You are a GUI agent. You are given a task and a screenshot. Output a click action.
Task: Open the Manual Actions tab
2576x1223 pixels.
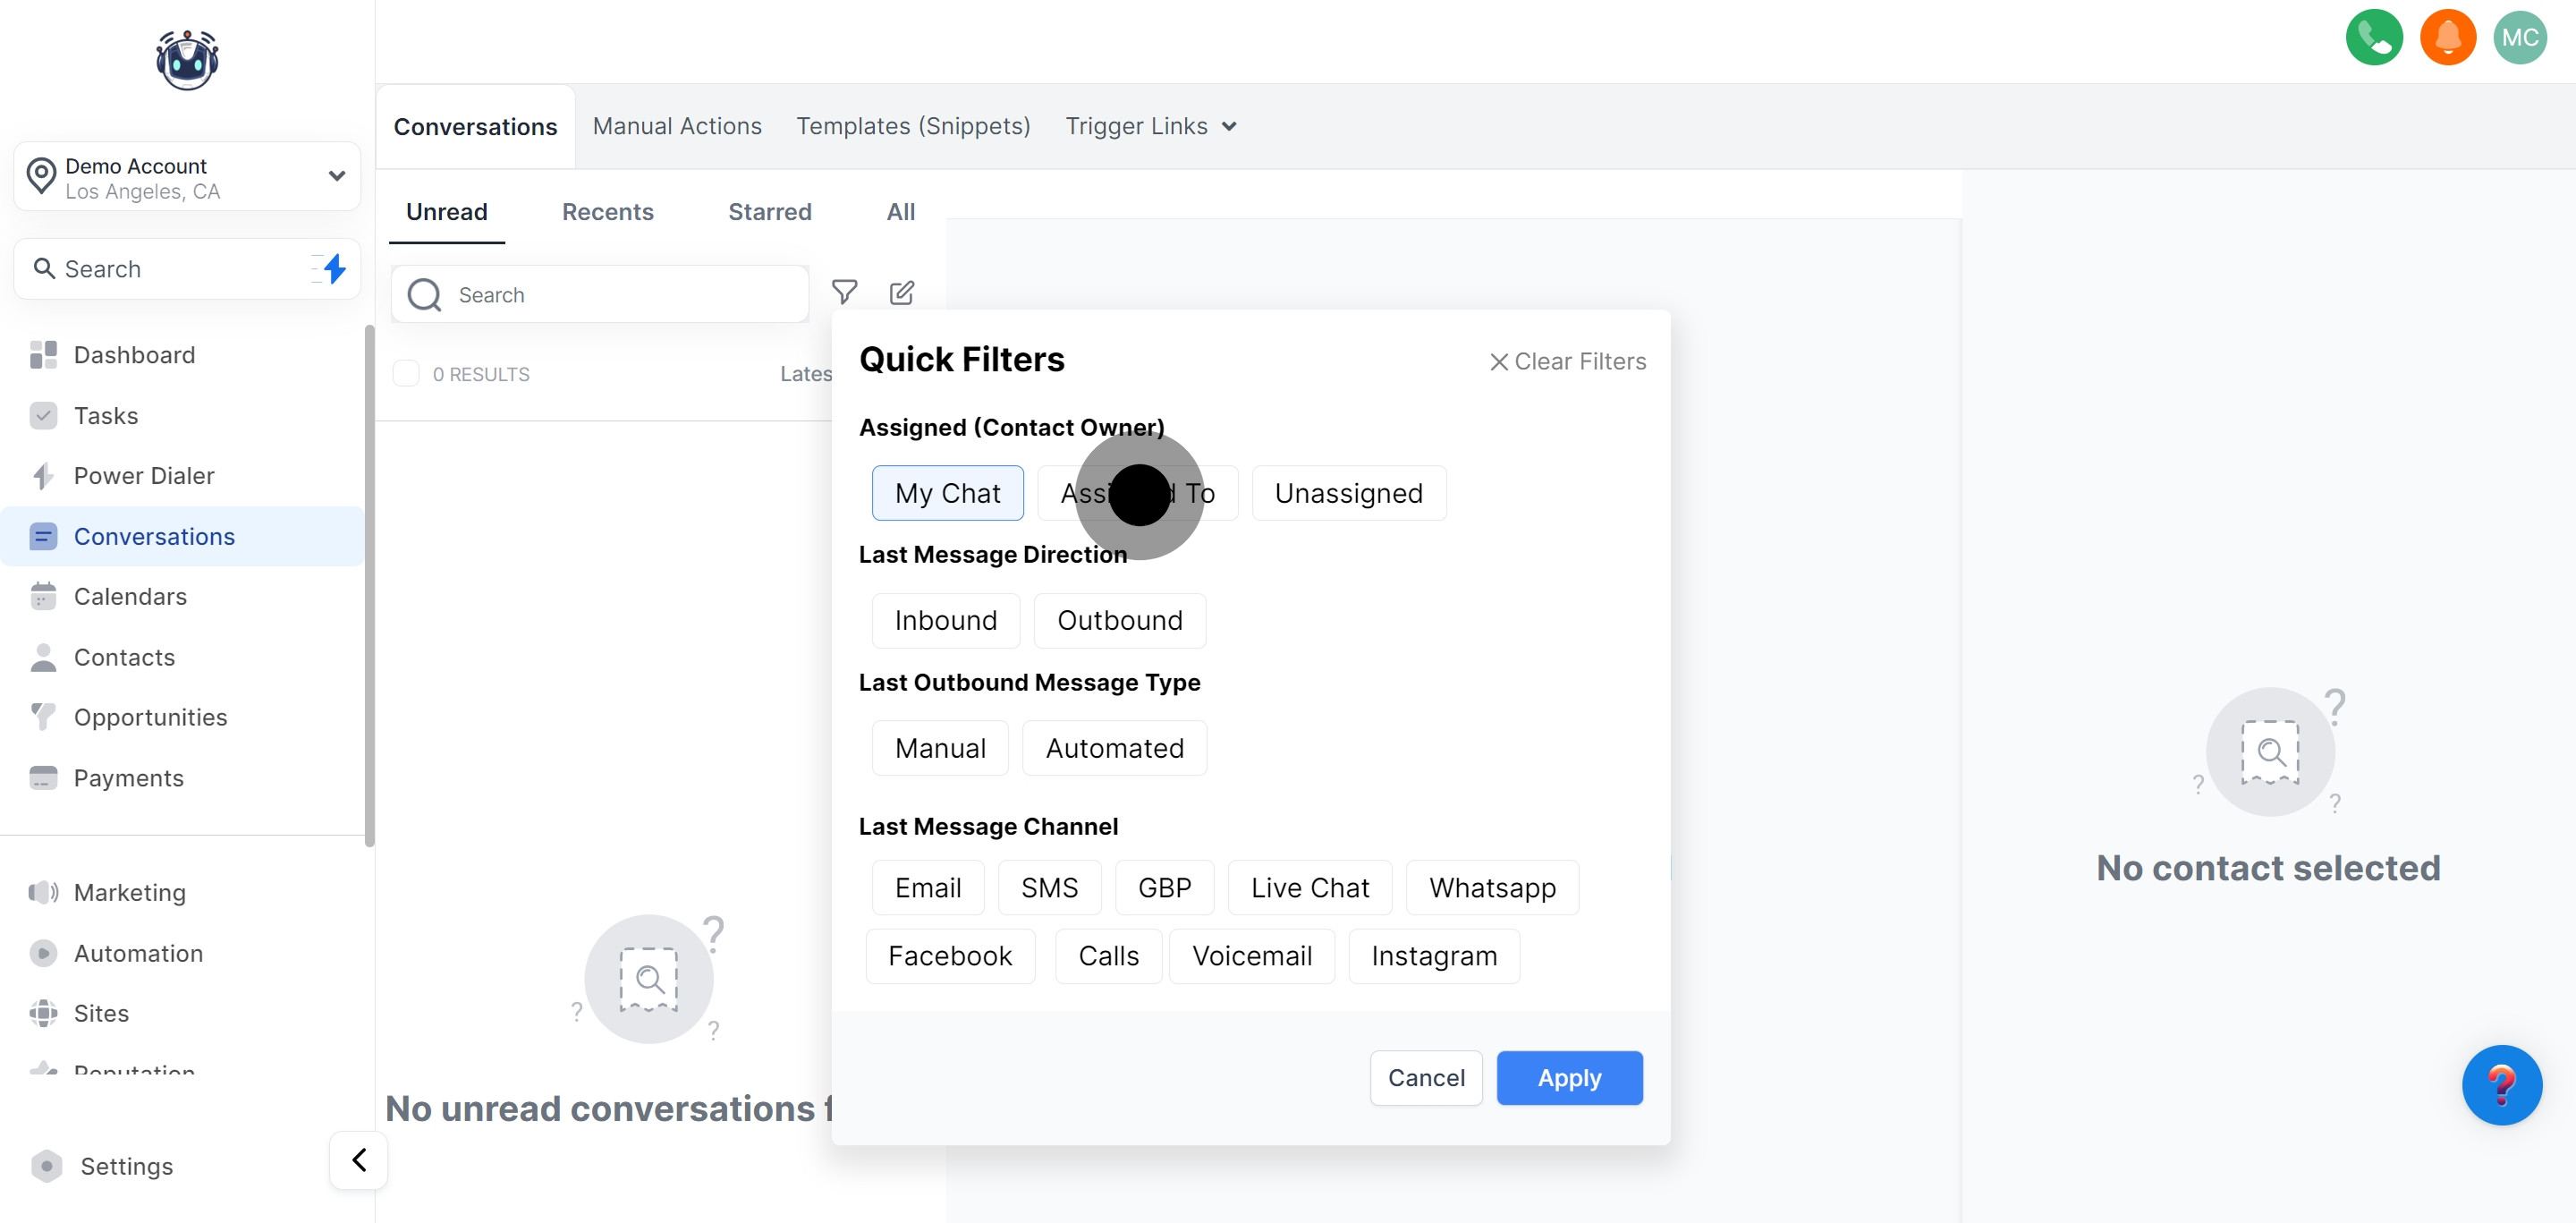pyautogui.click(x=677, y=126)
